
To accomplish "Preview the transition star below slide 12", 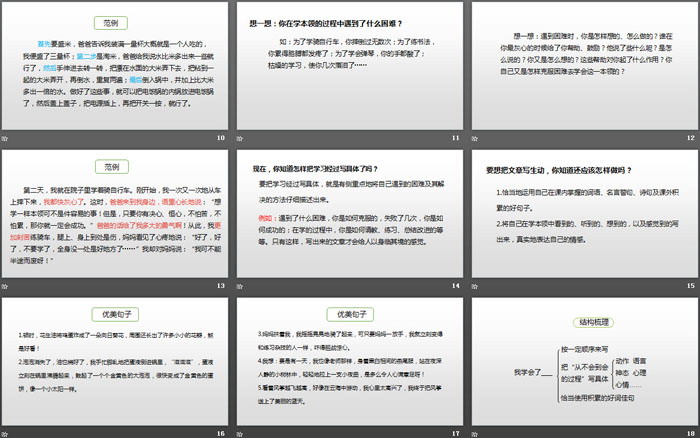I will pos(474,137).
